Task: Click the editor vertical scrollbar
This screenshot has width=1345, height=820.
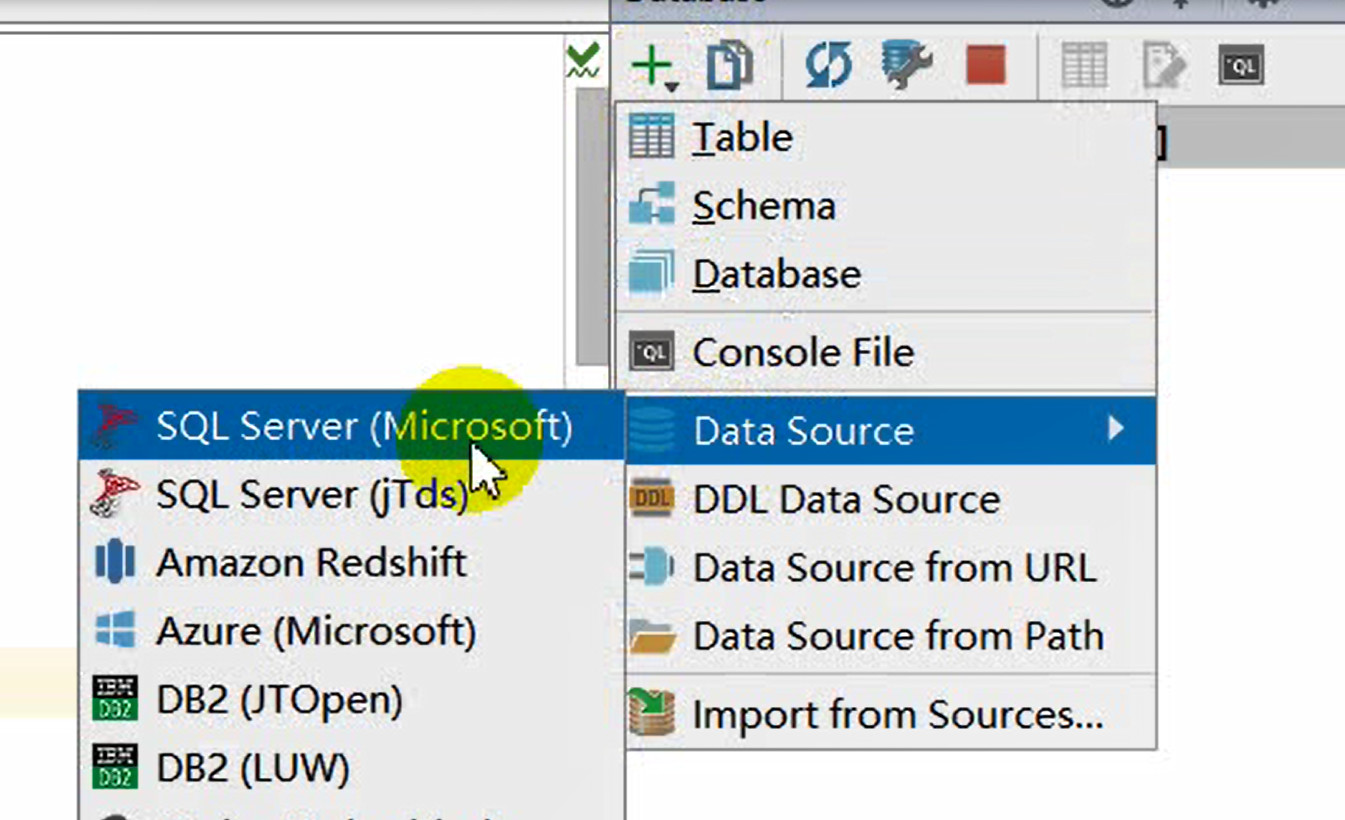Action: pyautogui.click(x=592, y=225)
